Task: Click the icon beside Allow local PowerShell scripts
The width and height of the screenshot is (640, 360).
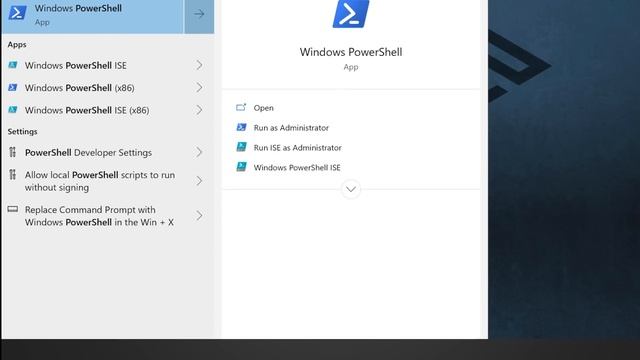Action: click(13, 175)
